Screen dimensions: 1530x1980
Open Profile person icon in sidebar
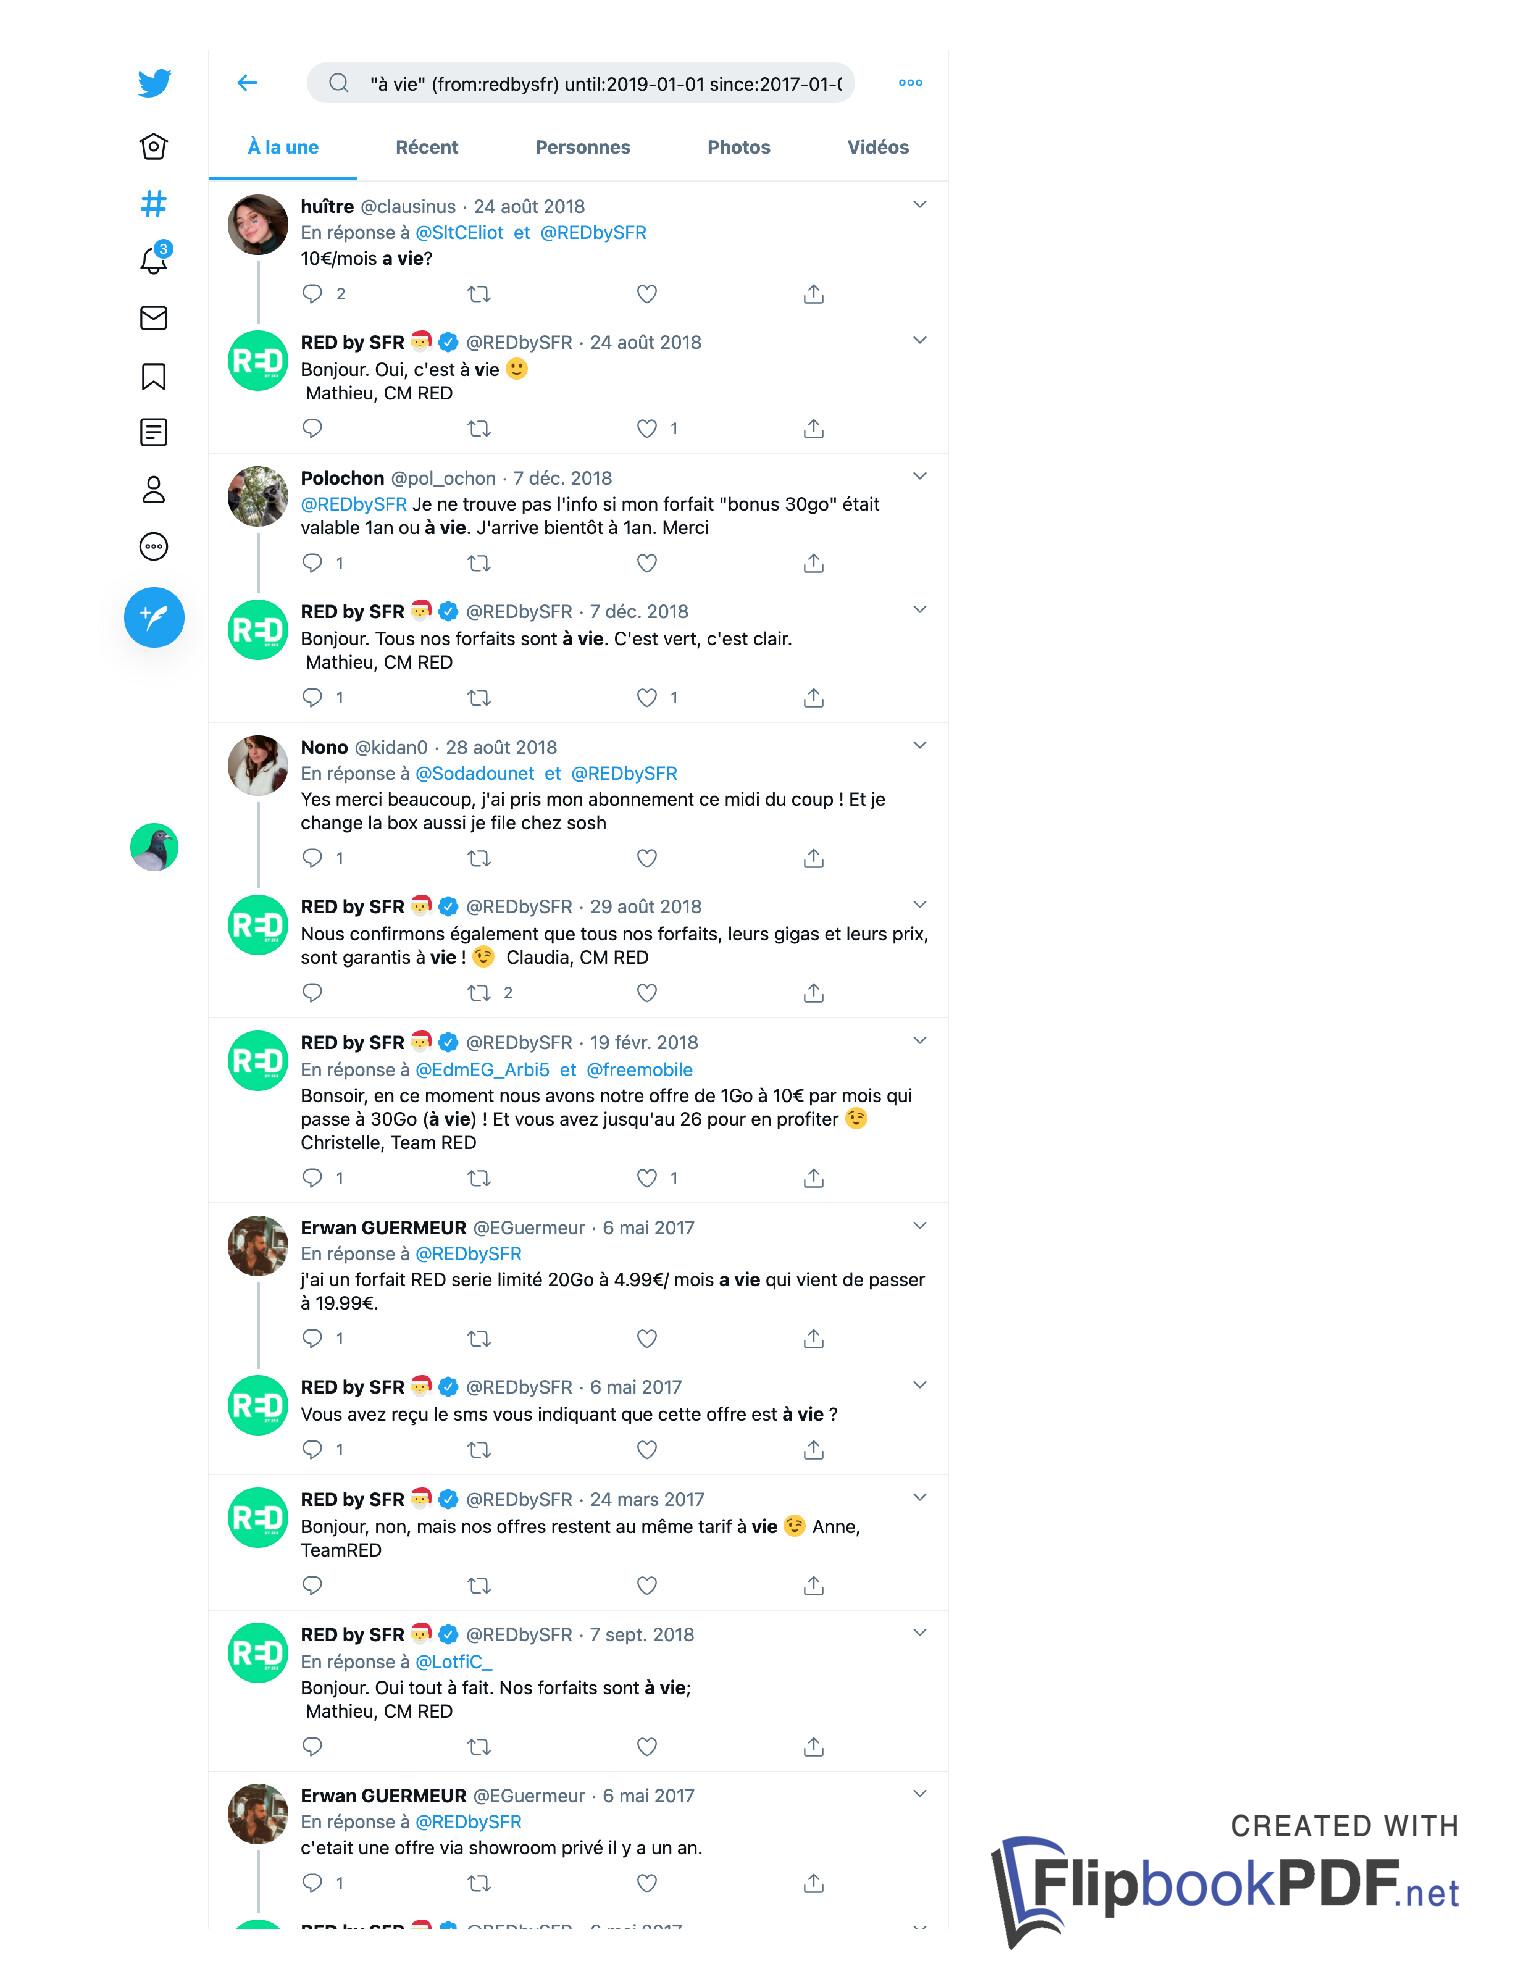153,490
